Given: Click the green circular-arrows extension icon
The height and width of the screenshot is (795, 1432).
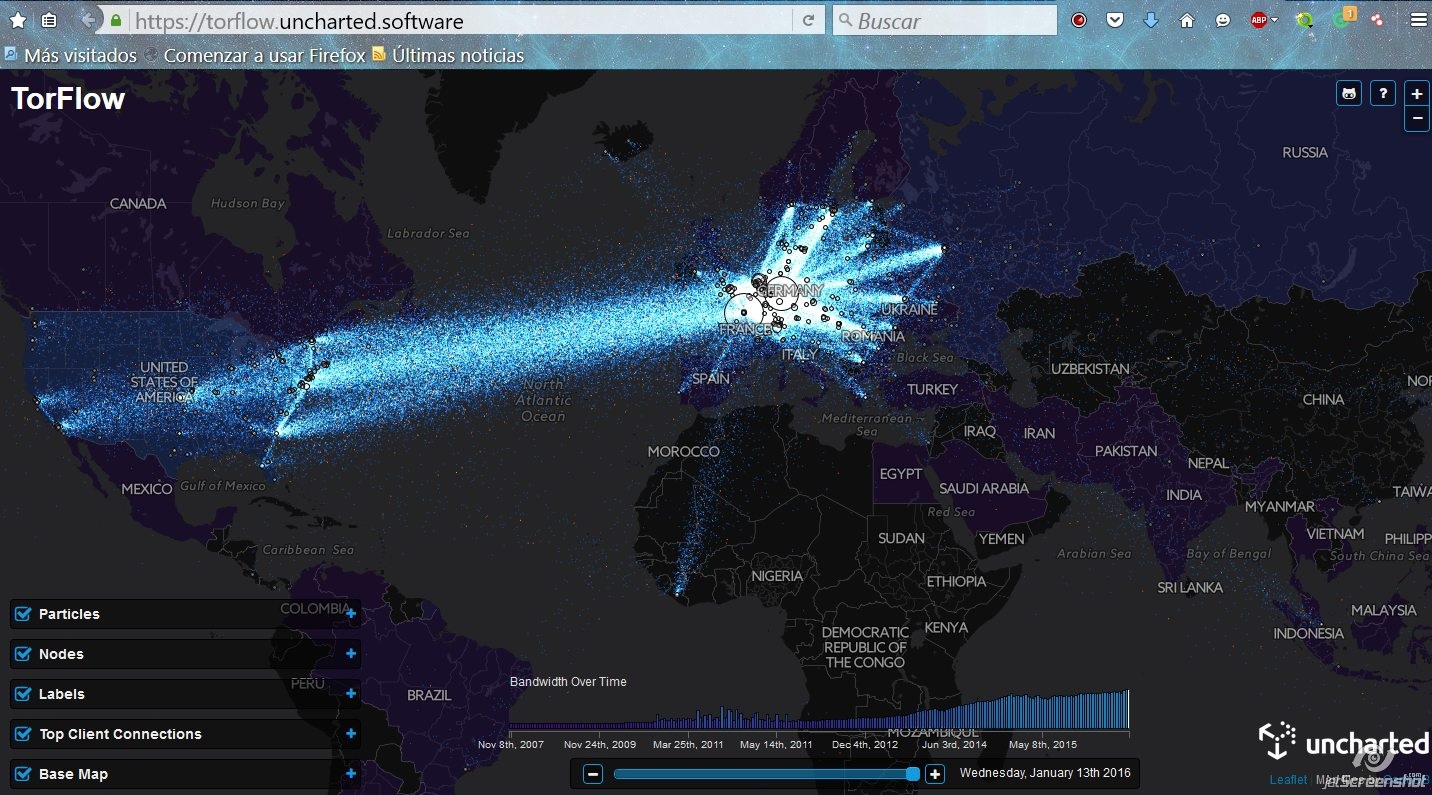Looking at the screenshot, I should tap(1305, 20).
